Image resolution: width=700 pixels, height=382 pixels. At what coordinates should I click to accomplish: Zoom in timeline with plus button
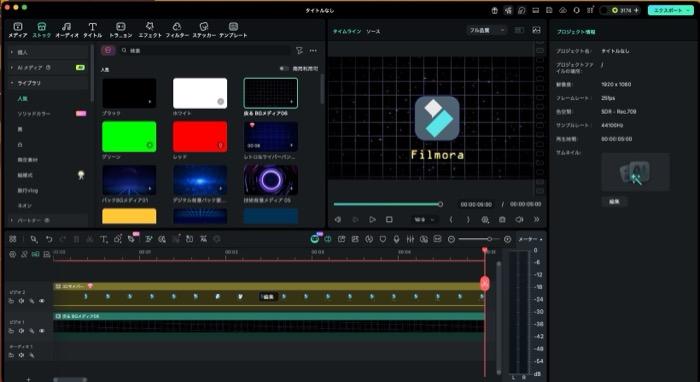[508, 239]
